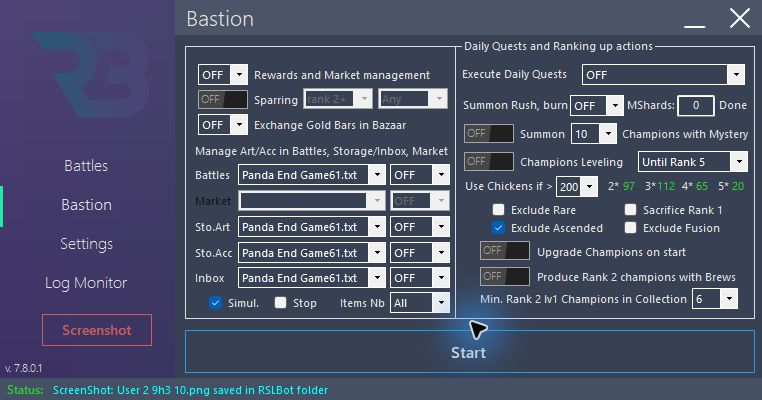Toggle Upgrade Champions on start switch

504,251
